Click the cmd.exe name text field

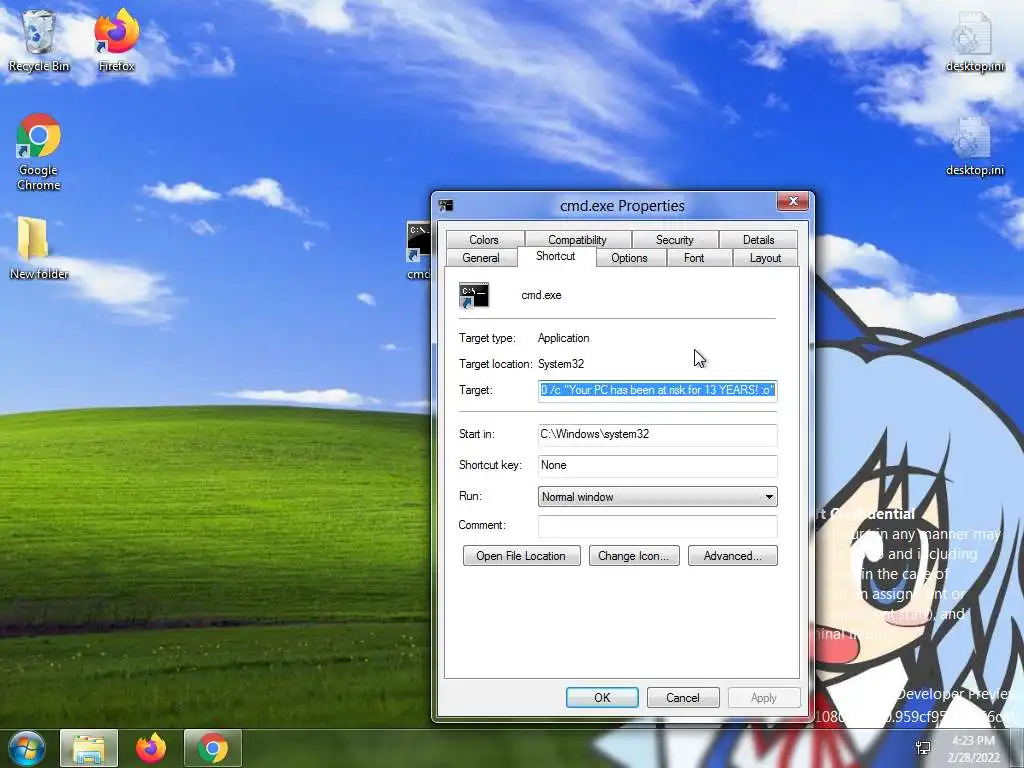coord(541,295)
